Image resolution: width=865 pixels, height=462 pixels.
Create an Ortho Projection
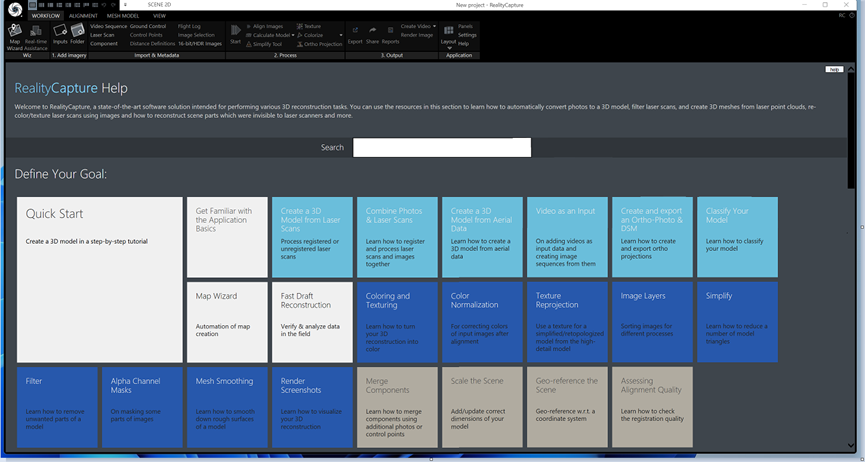click(x=319, y=44)
